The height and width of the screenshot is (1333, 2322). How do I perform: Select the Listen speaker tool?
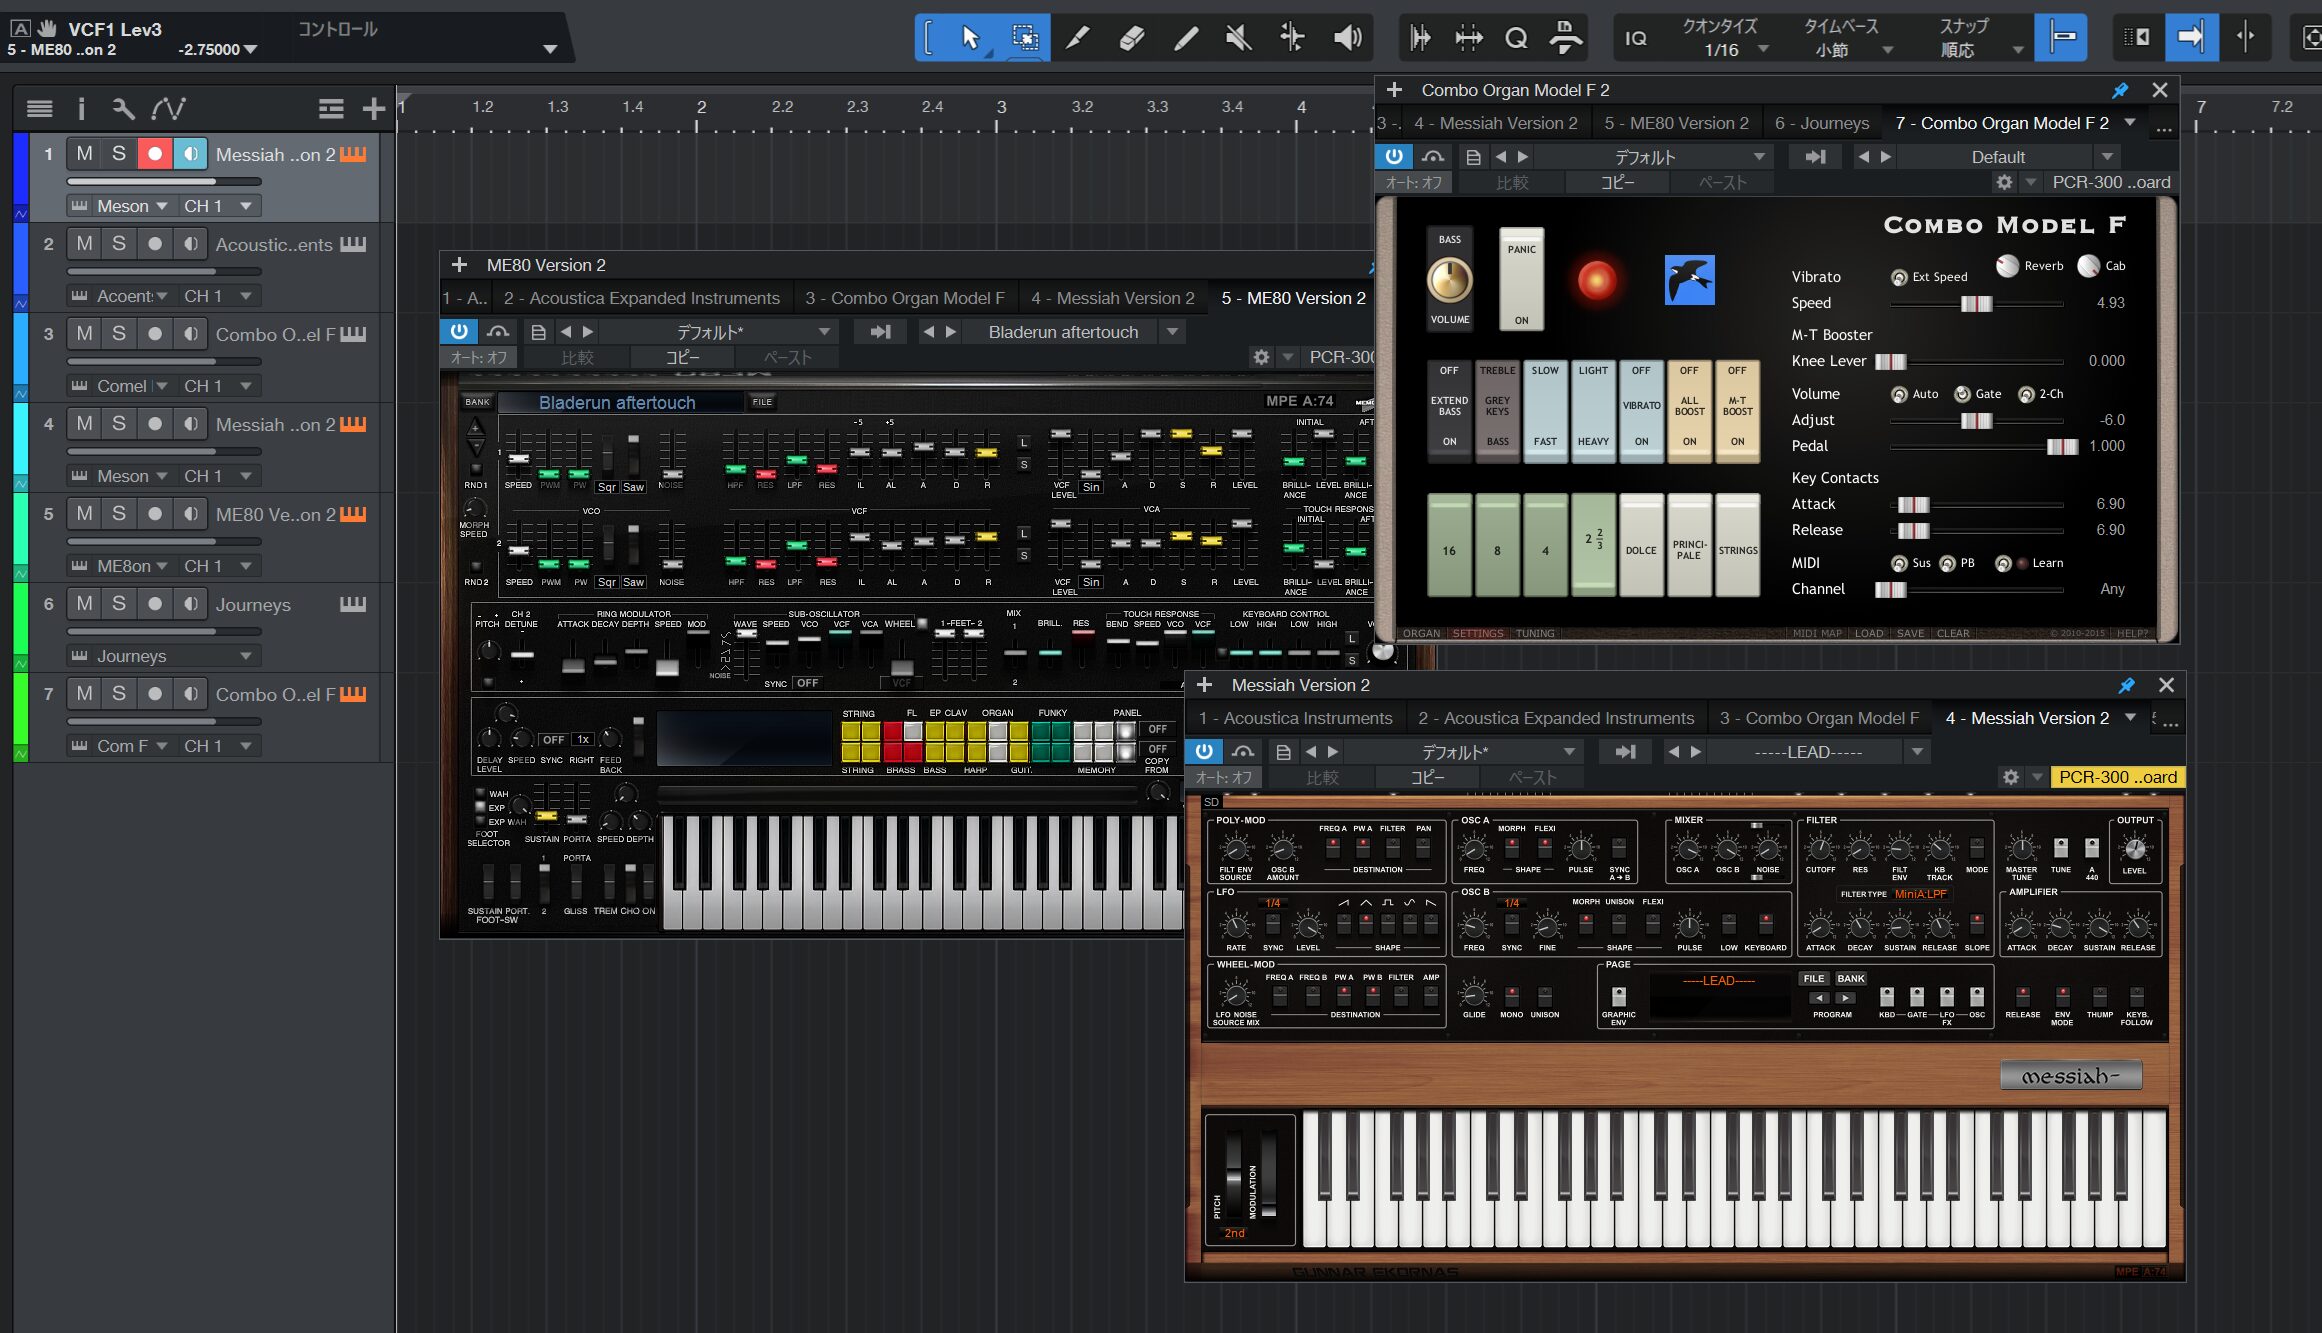tap(1347, 38)
